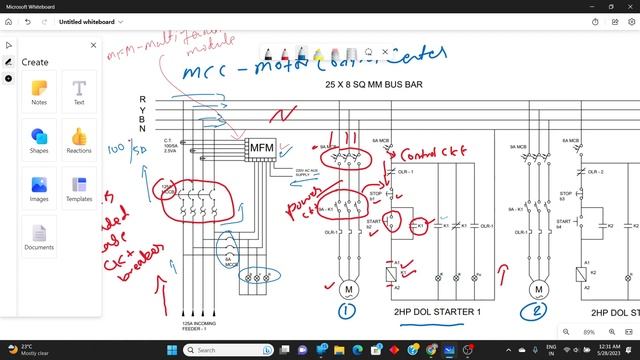Viewport: 640px width, 360px height.
Task: Select the lasso selection tool
Action: click(369, 52)
